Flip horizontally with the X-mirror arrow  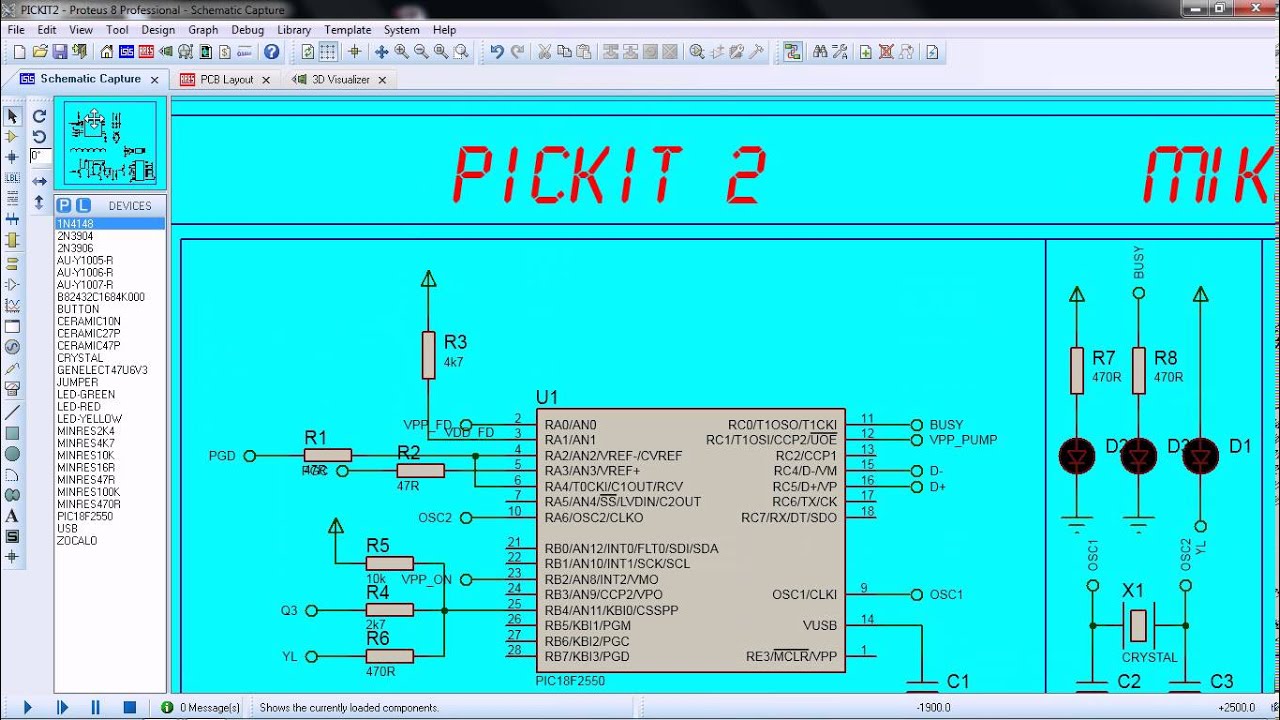pyautogui.click(x=39, y=181)
